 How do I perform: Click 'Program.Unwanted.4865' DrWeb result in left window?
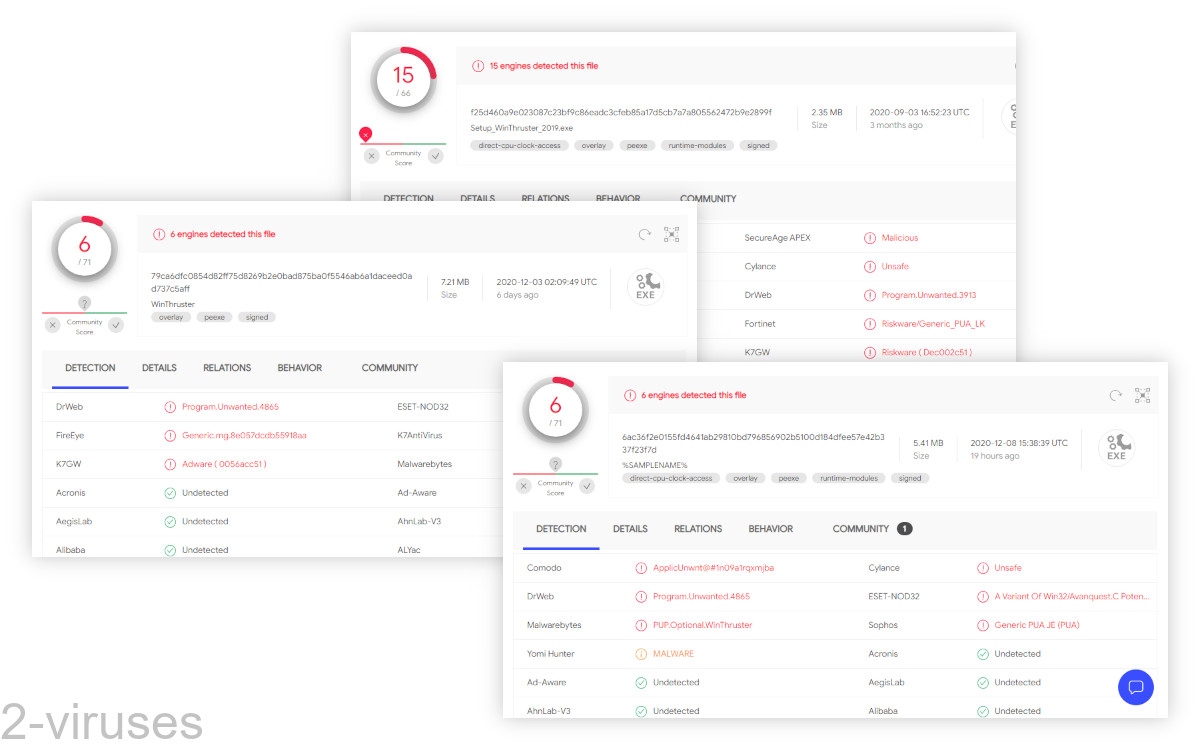point(230,407)
